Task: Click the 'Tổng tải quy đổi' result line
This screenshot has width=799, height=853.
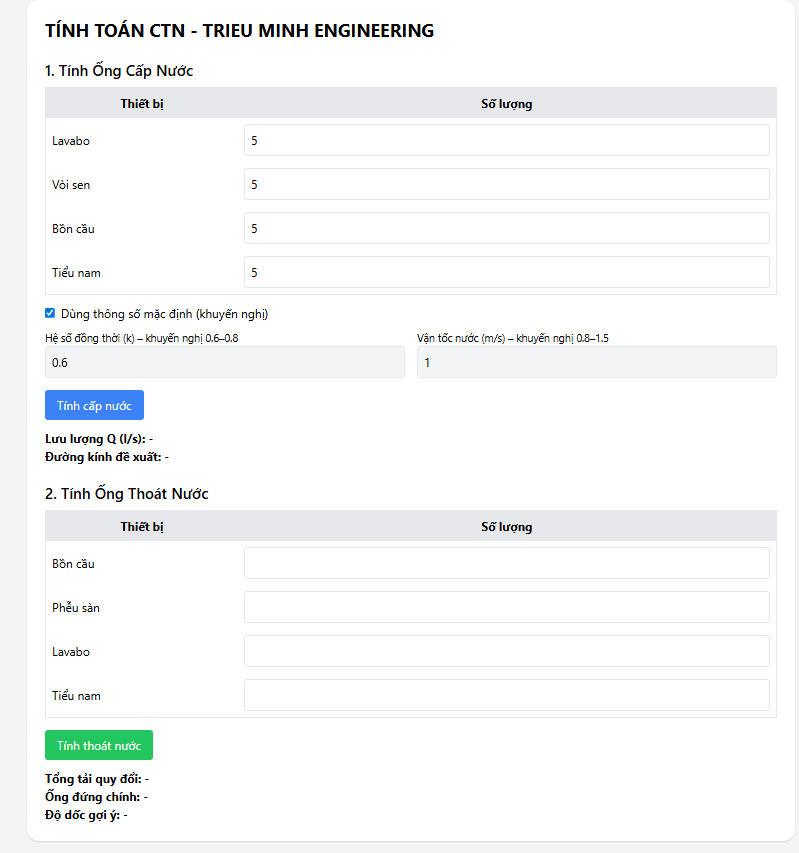Action: tap(97, 779)
